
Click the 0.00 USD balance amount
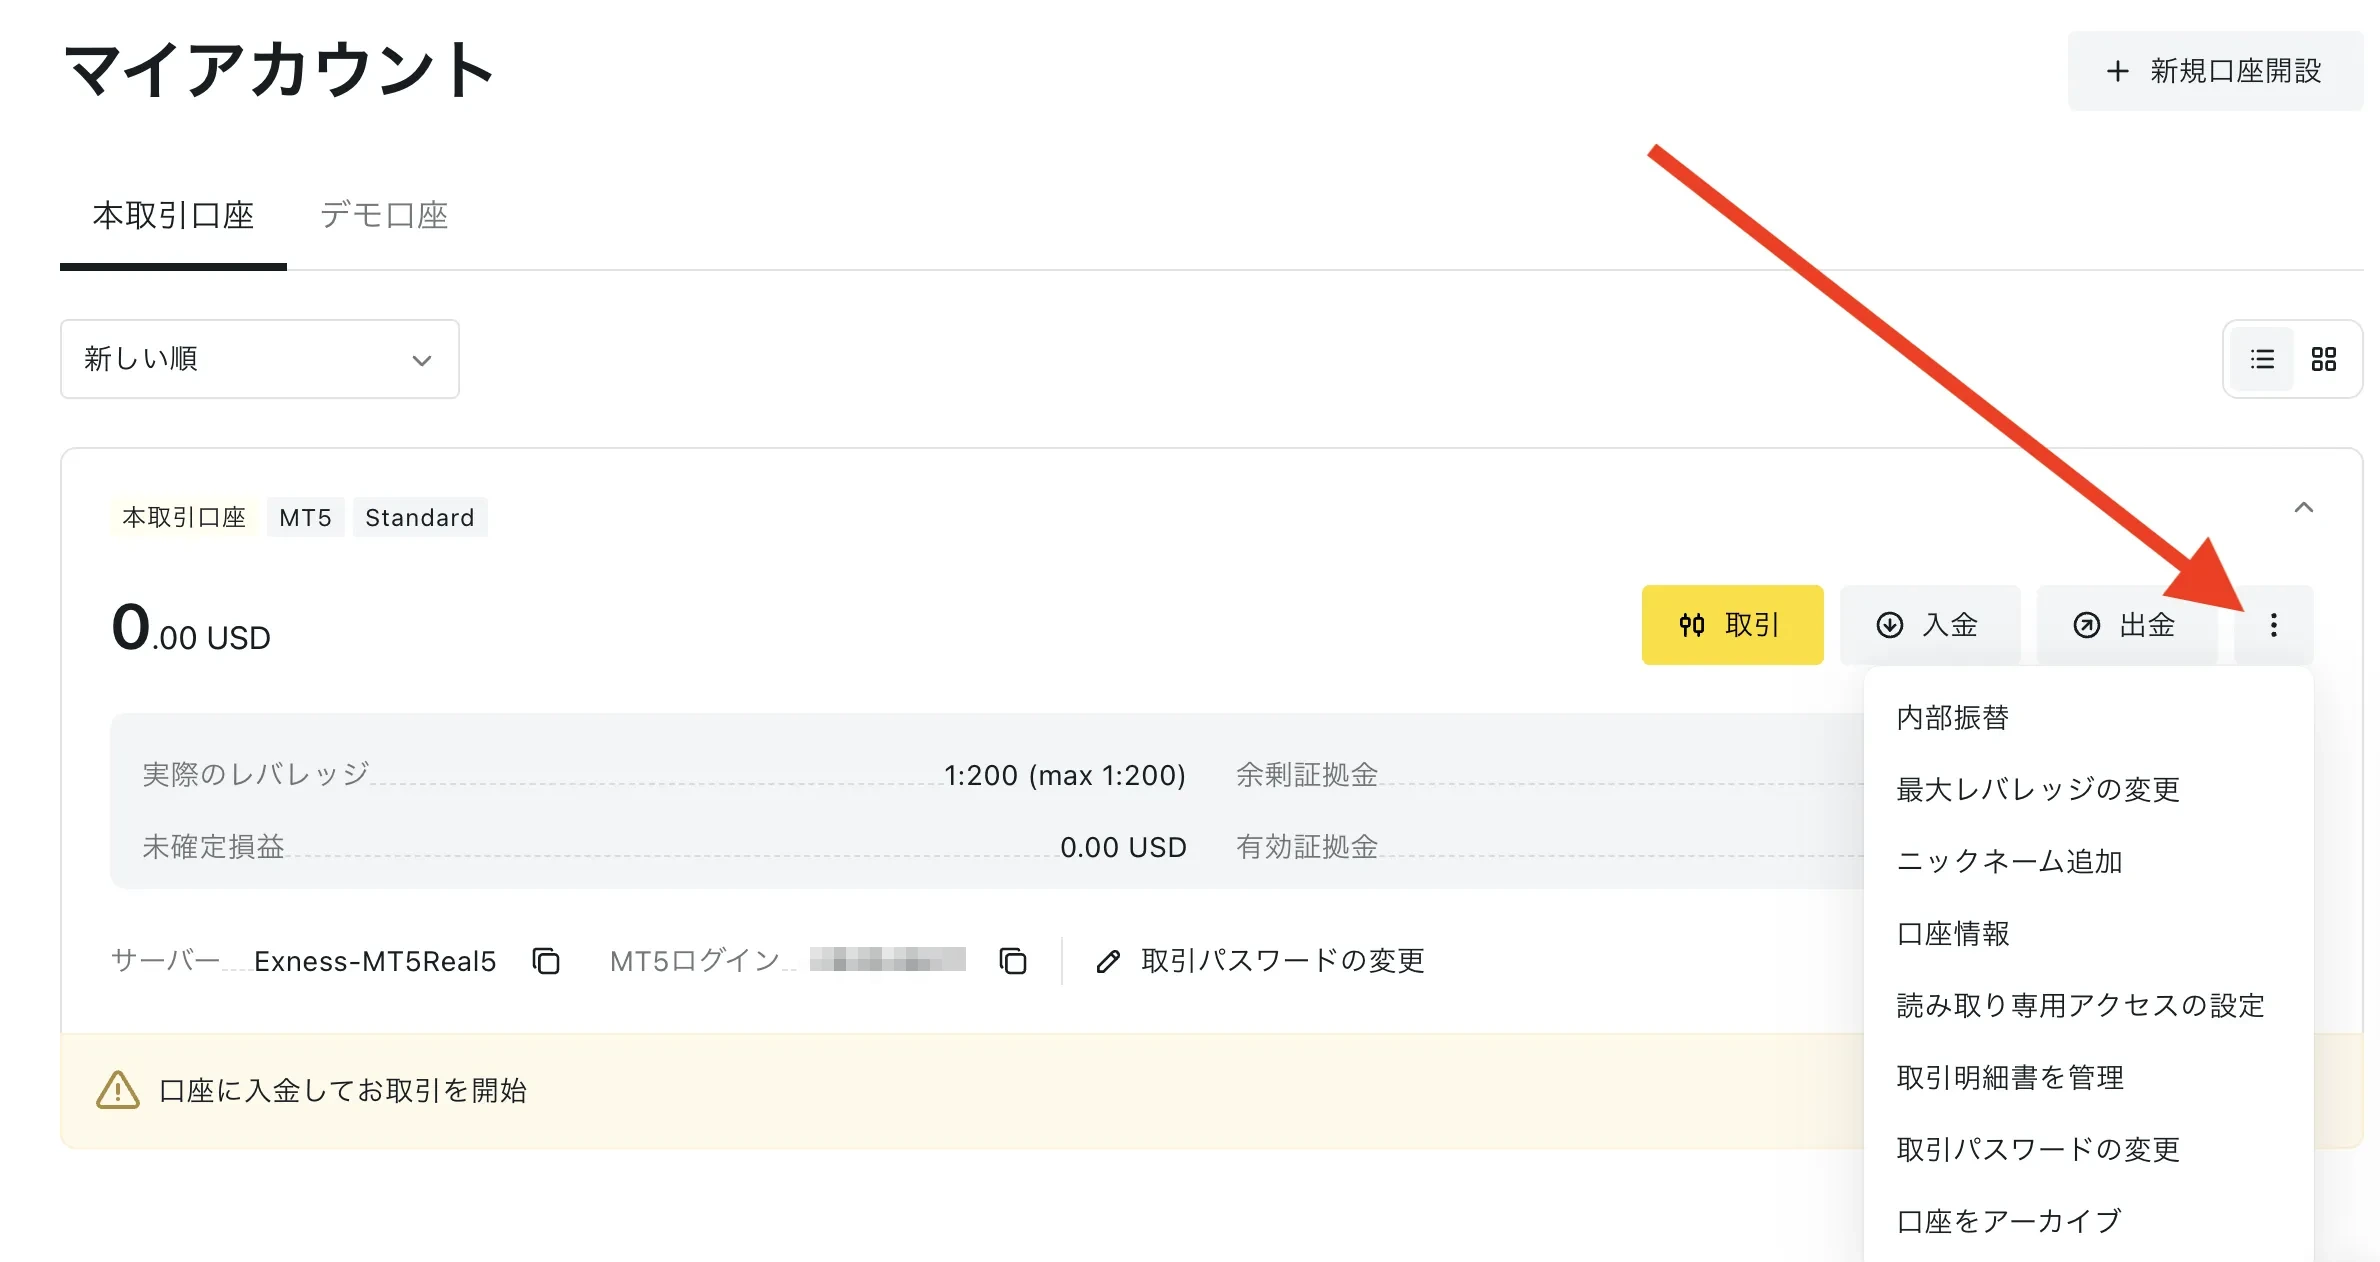[x=191, y=628]
